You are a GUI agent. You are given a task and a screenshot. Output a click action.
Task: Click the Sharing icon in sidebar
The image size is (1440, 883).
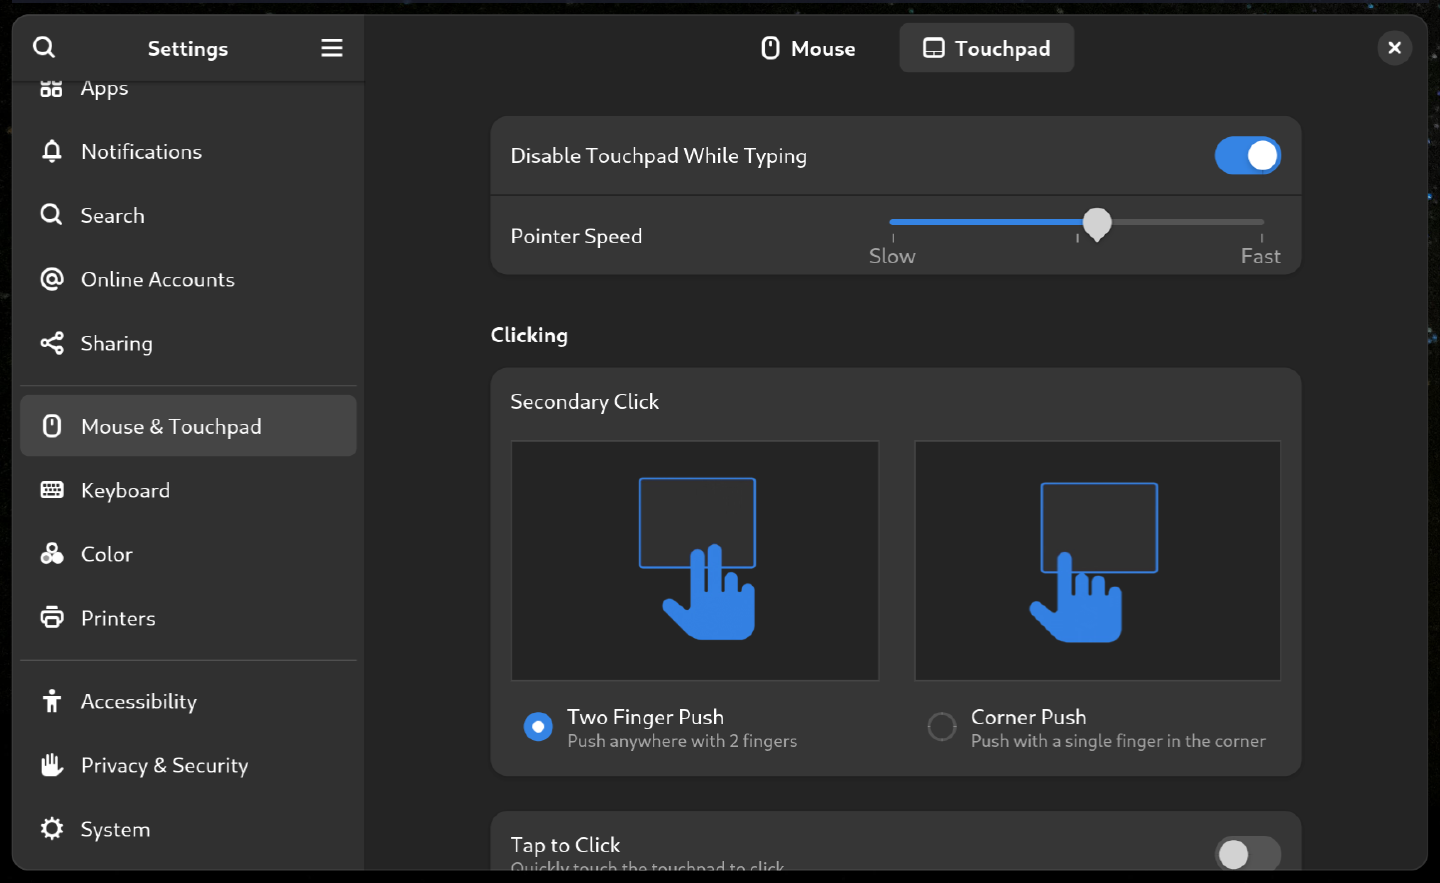tap(52, 343)
